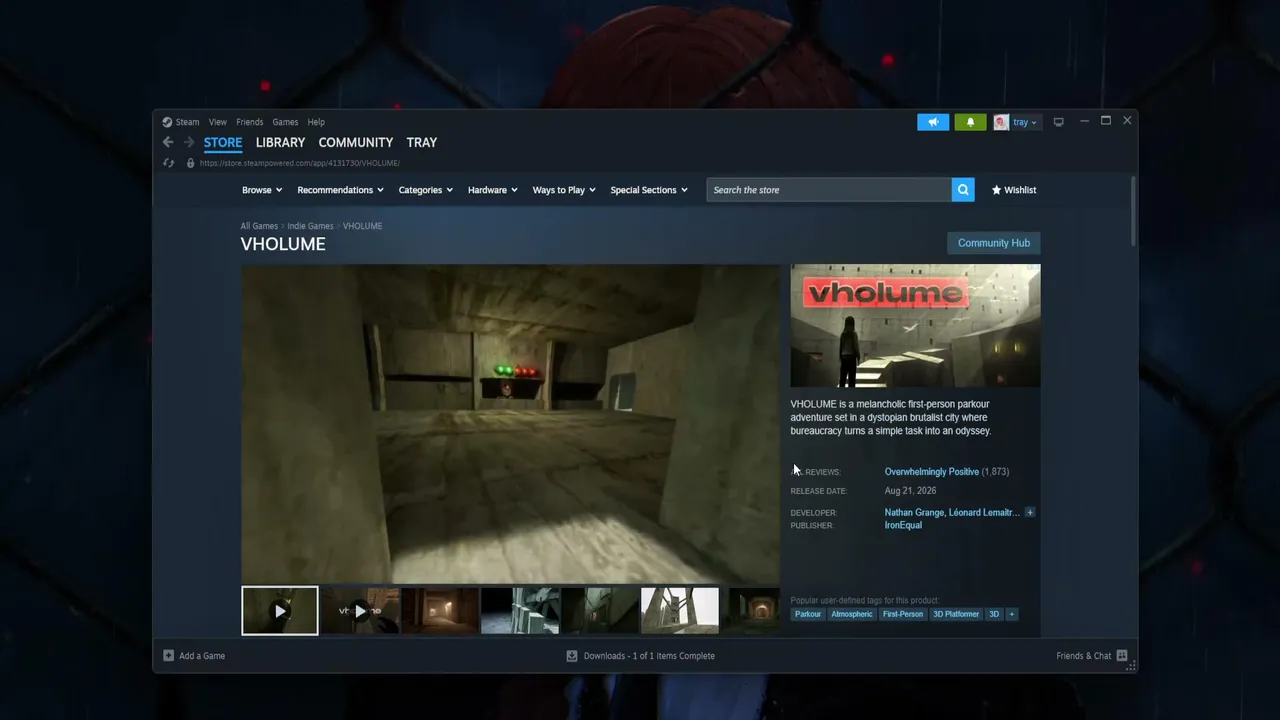This screenshot has height=720, width=1280.
Task: Click the VHOLUME breadcrumb link
Action: pos(362,226)
